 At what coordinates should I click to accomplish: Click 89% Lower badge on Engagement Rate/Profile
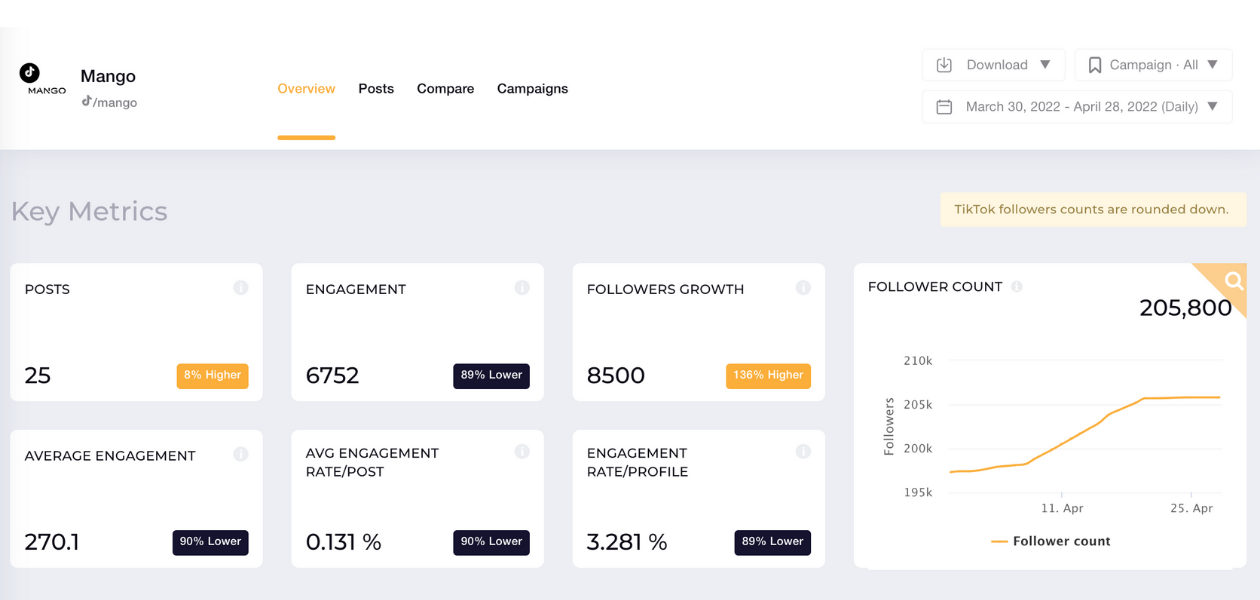point(772,542)
